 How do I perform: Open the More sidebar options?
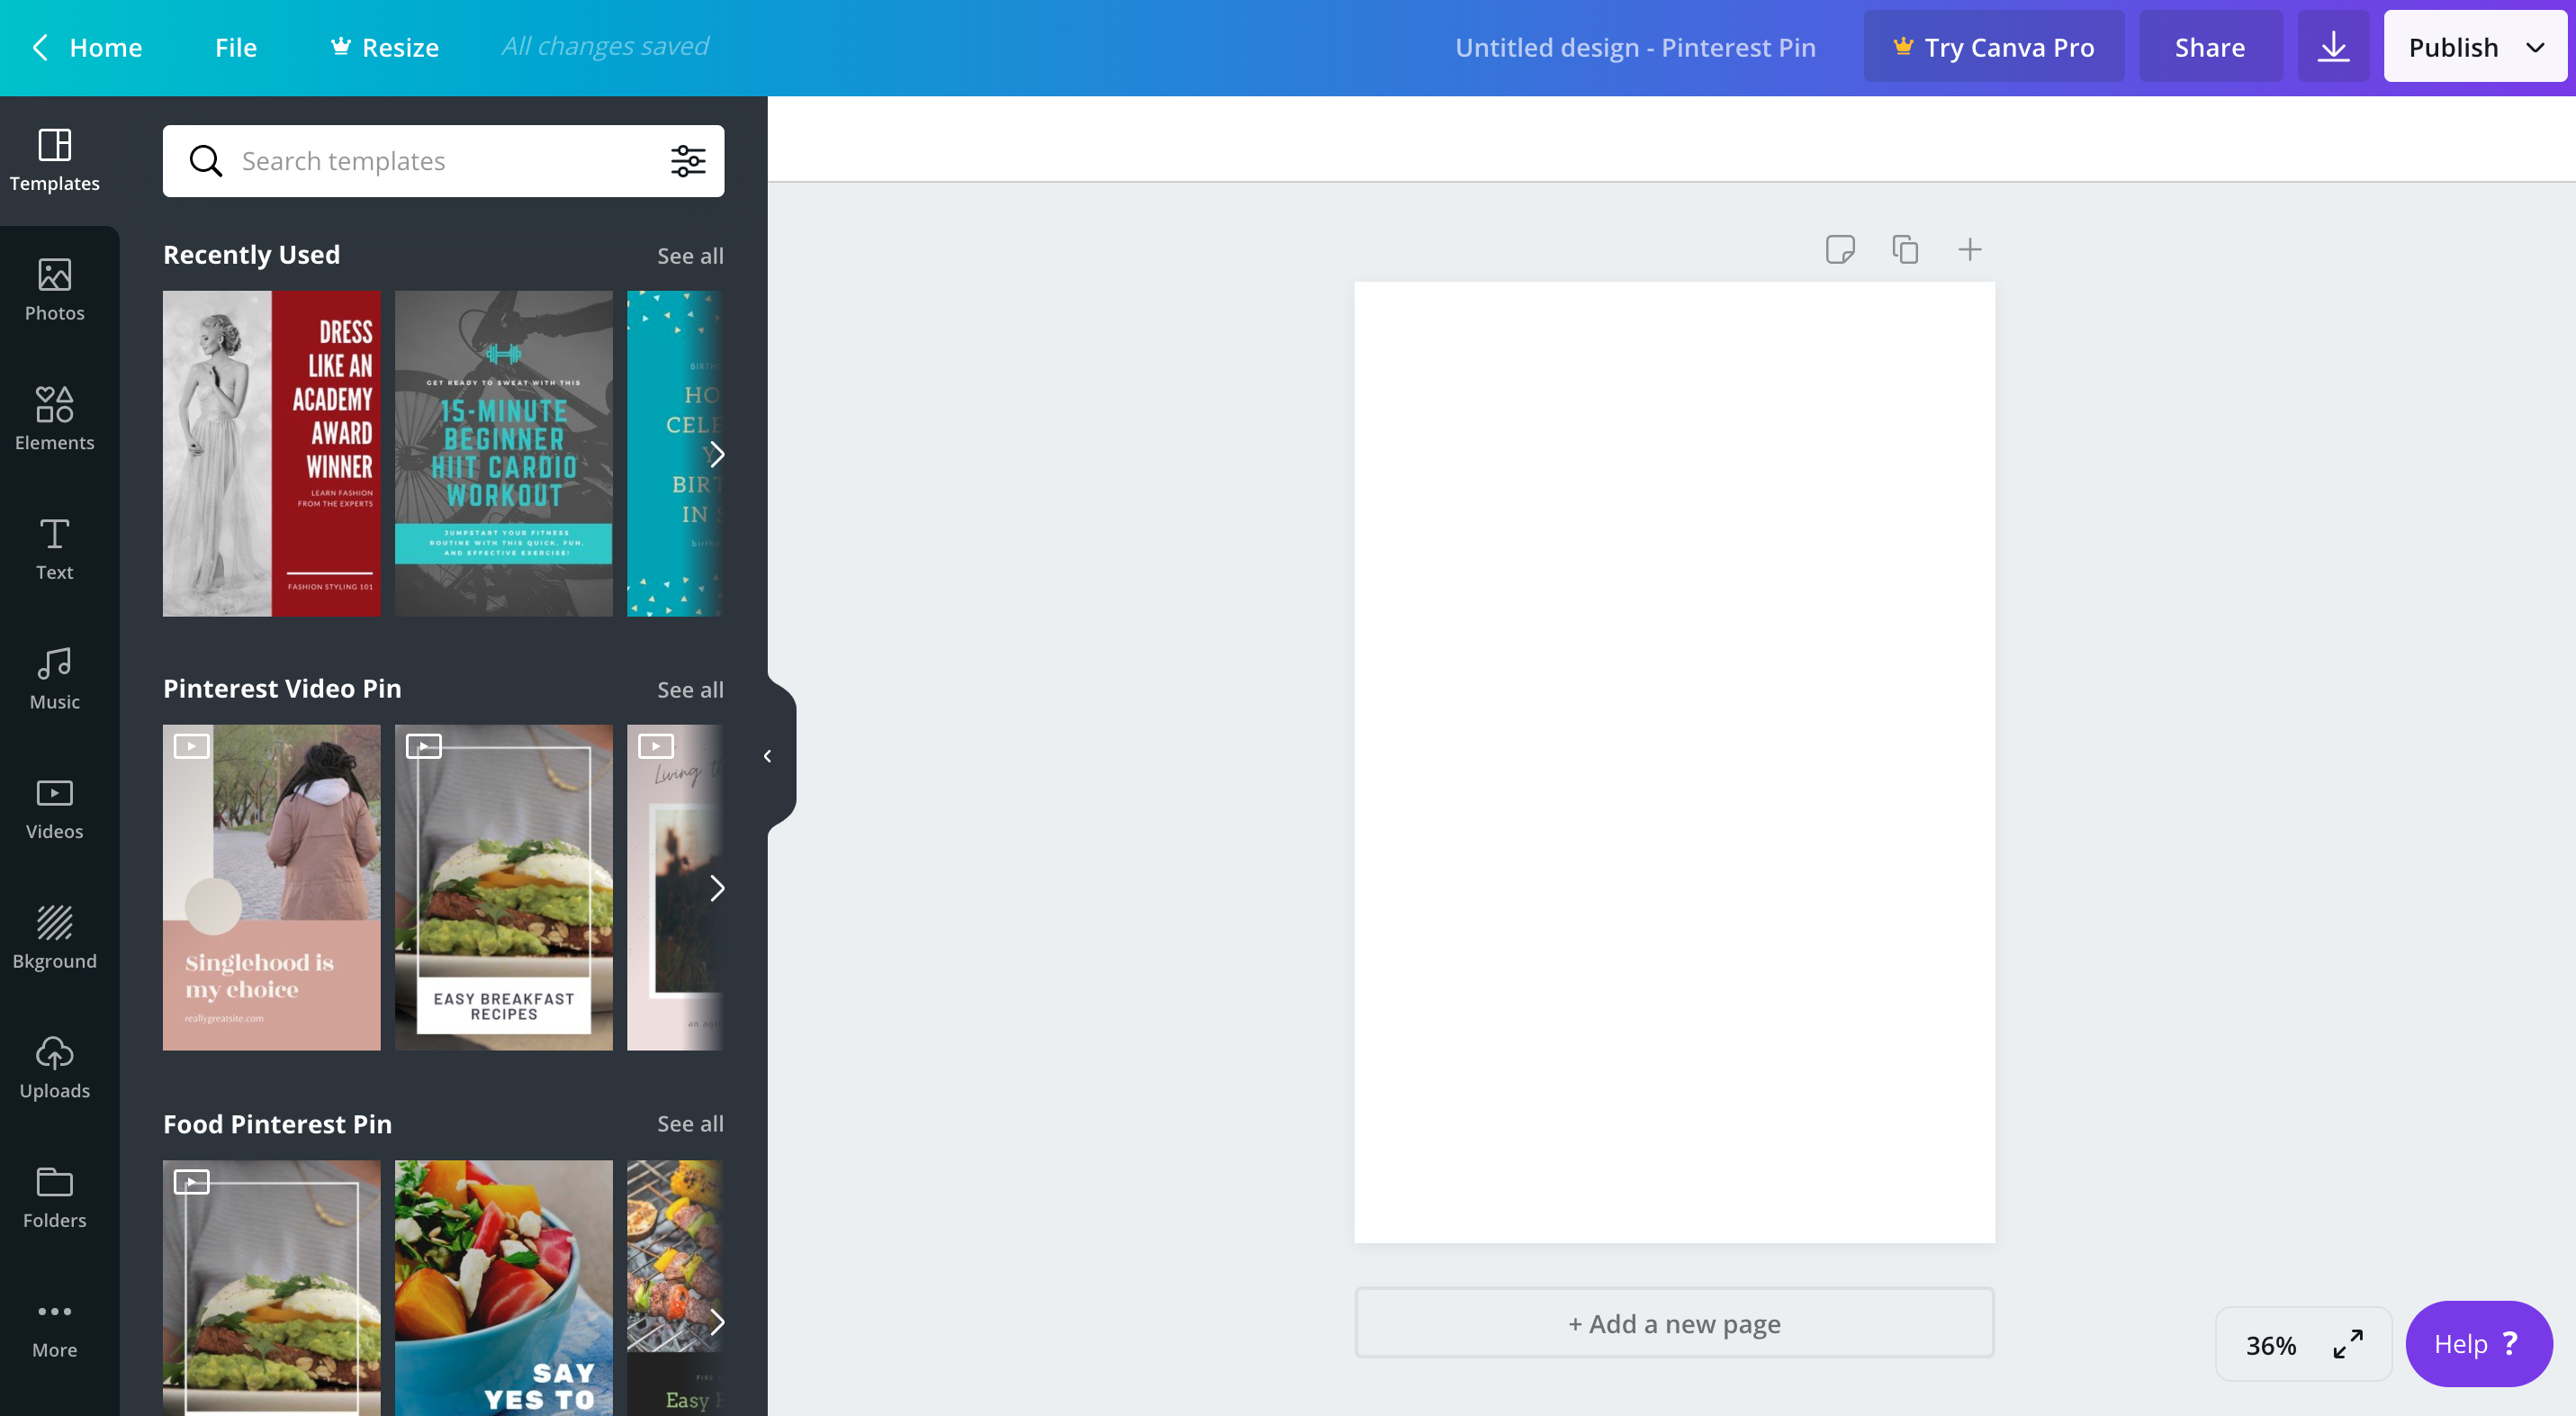[x=54, y=1327]
